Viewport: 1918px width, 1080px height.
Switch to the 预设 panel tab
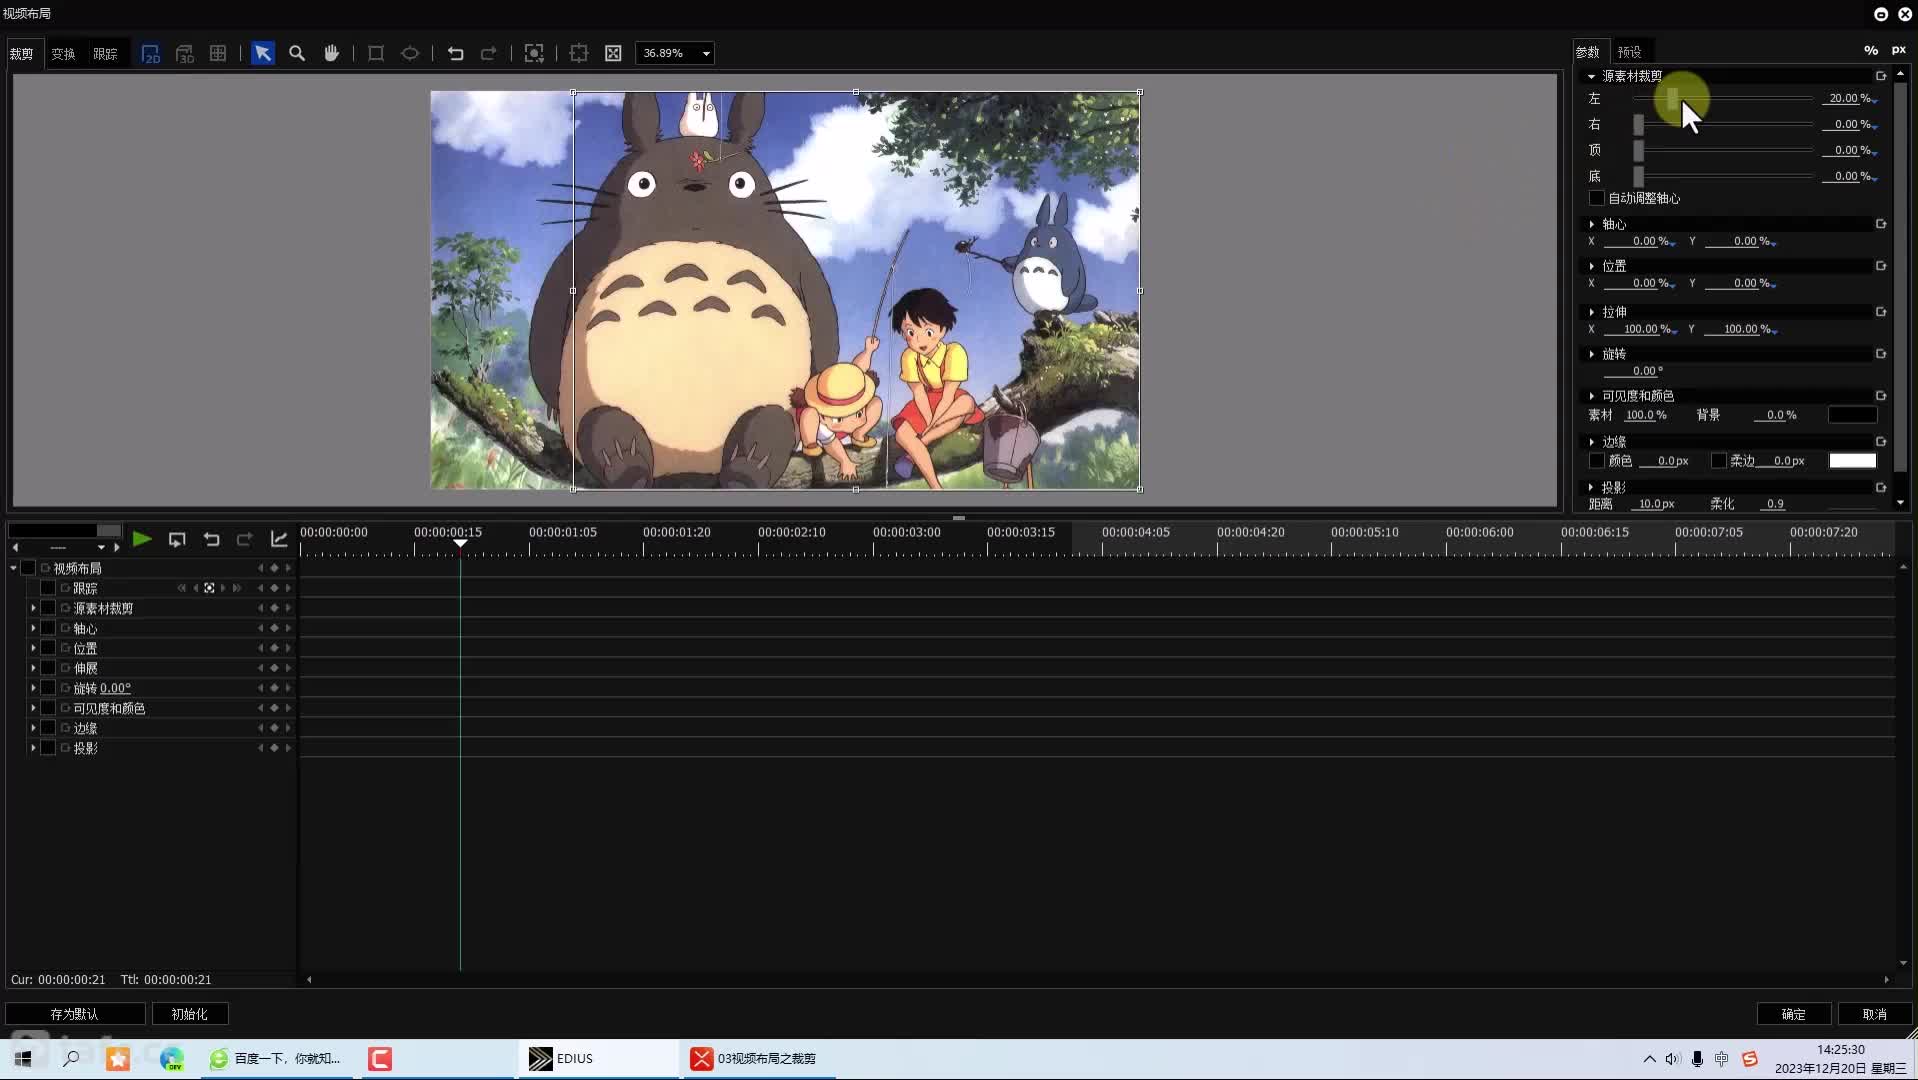(x=1630, y=52)
